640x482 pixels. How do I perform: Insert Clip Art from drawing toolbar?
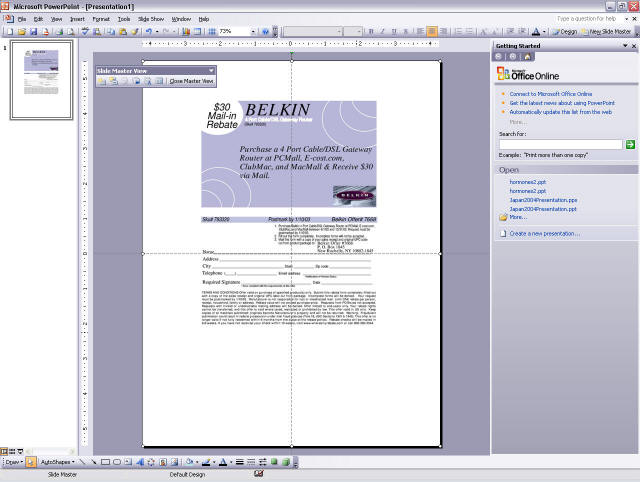[x=162, y=462]
